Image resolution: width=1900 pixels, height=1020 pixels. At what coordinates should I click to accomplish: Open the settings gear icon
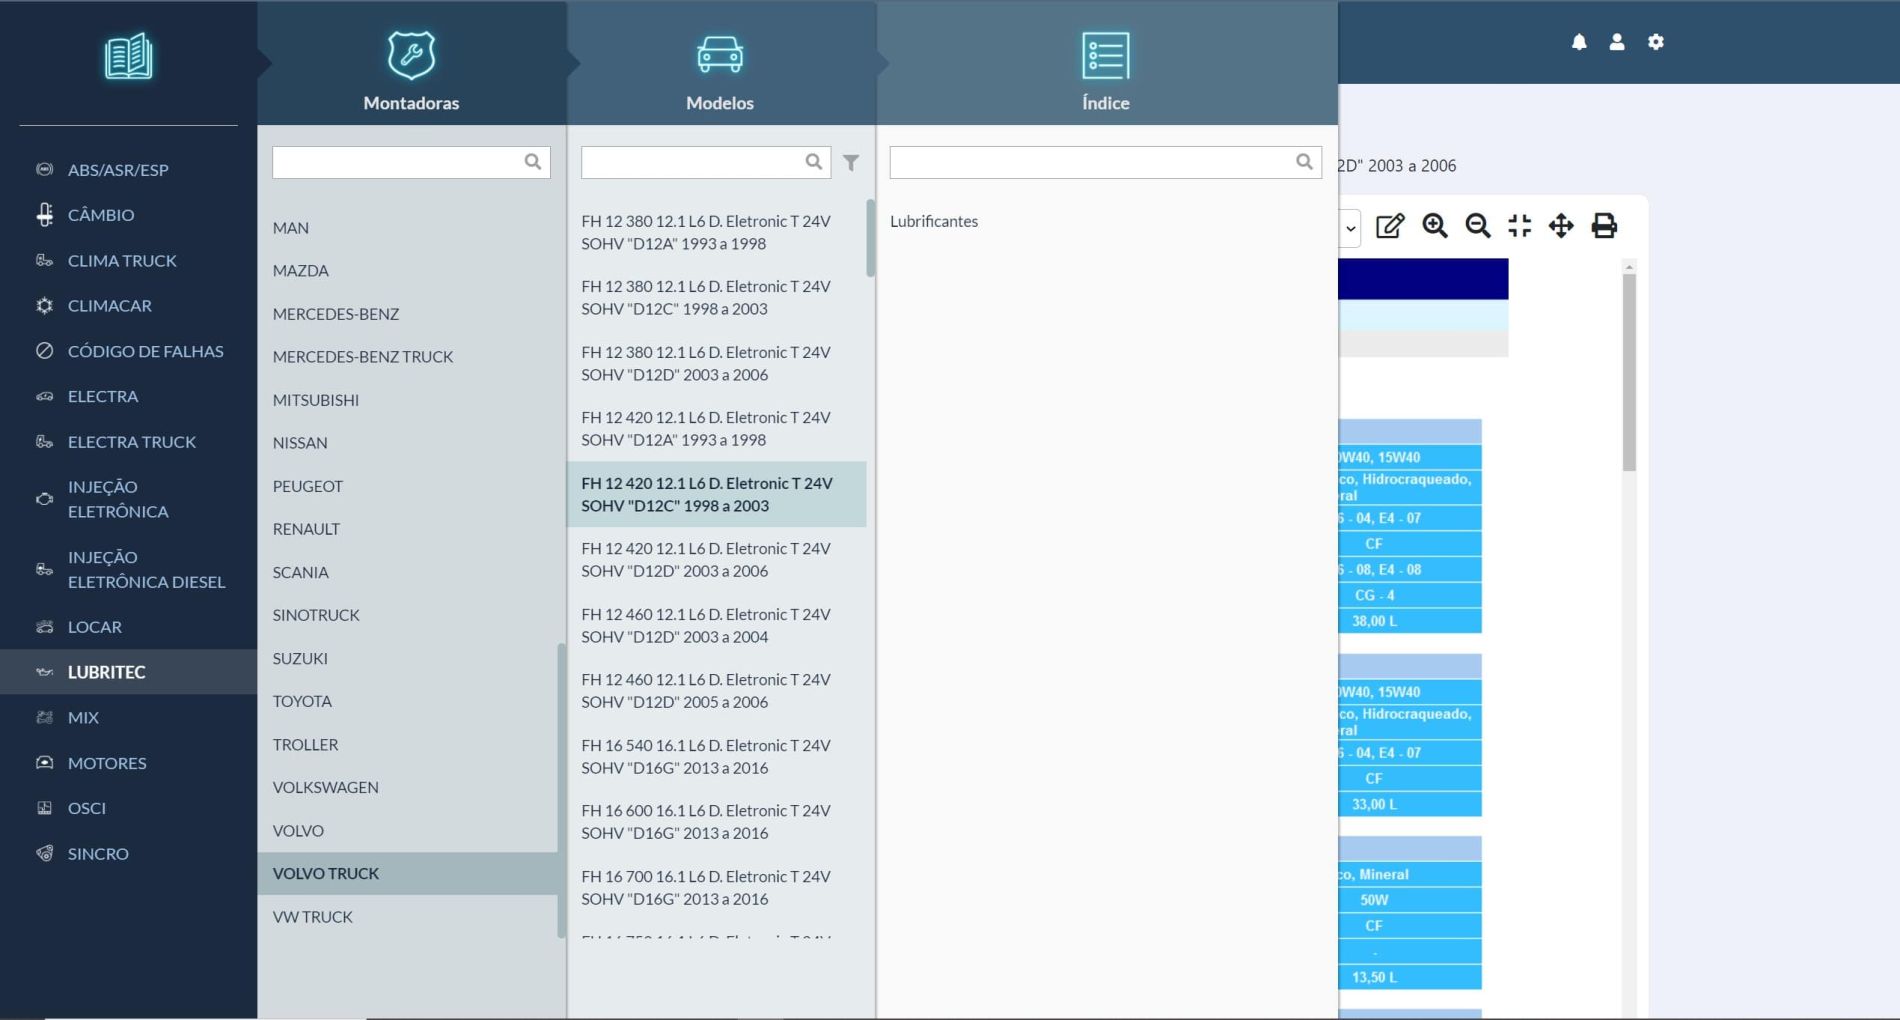(1655, 42)
